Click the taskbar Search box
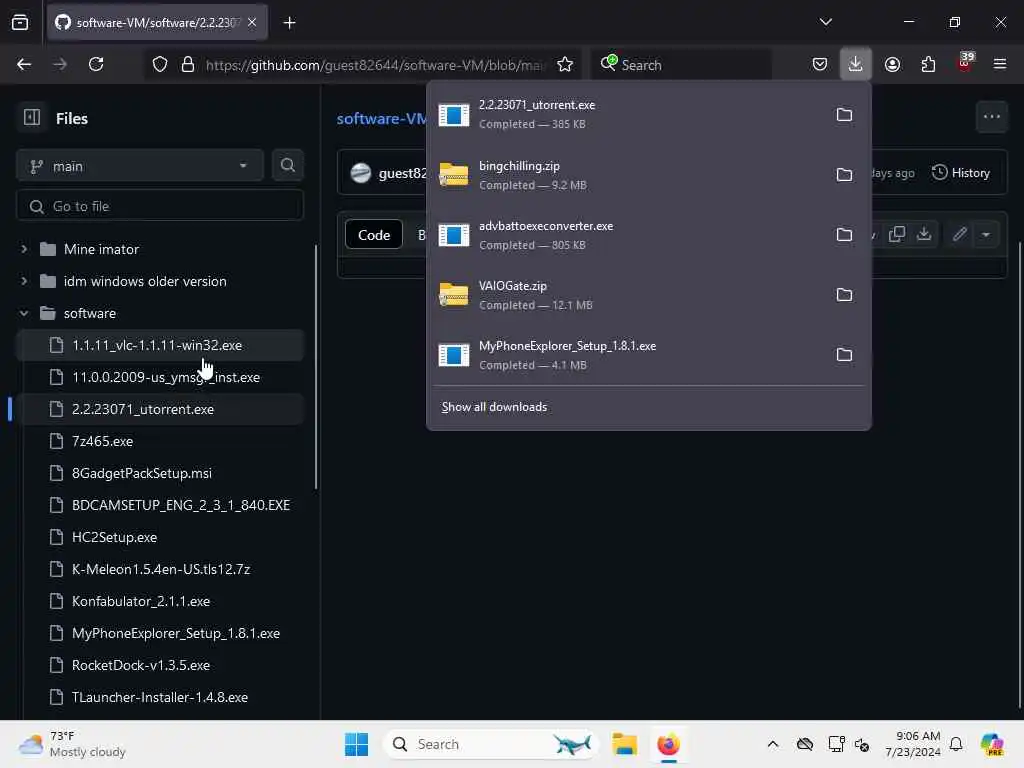The width and height of the screenshot is (1024, 768). pyautogui.click(x=491, y=744)
